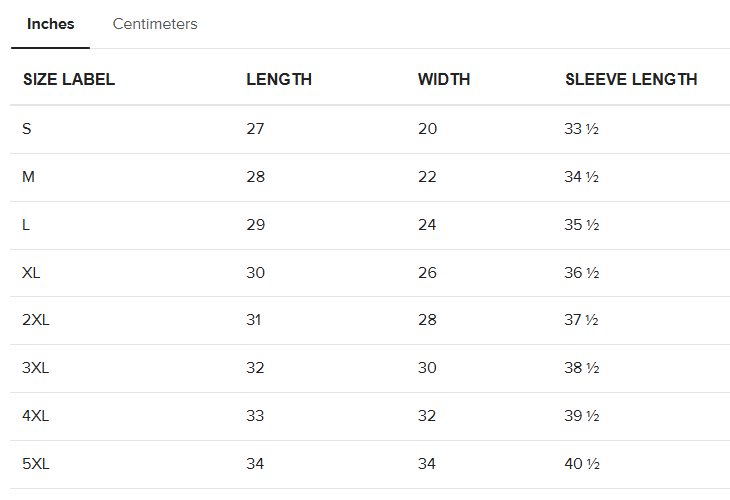Select the 5XL size row label

(x=35, y=464)
